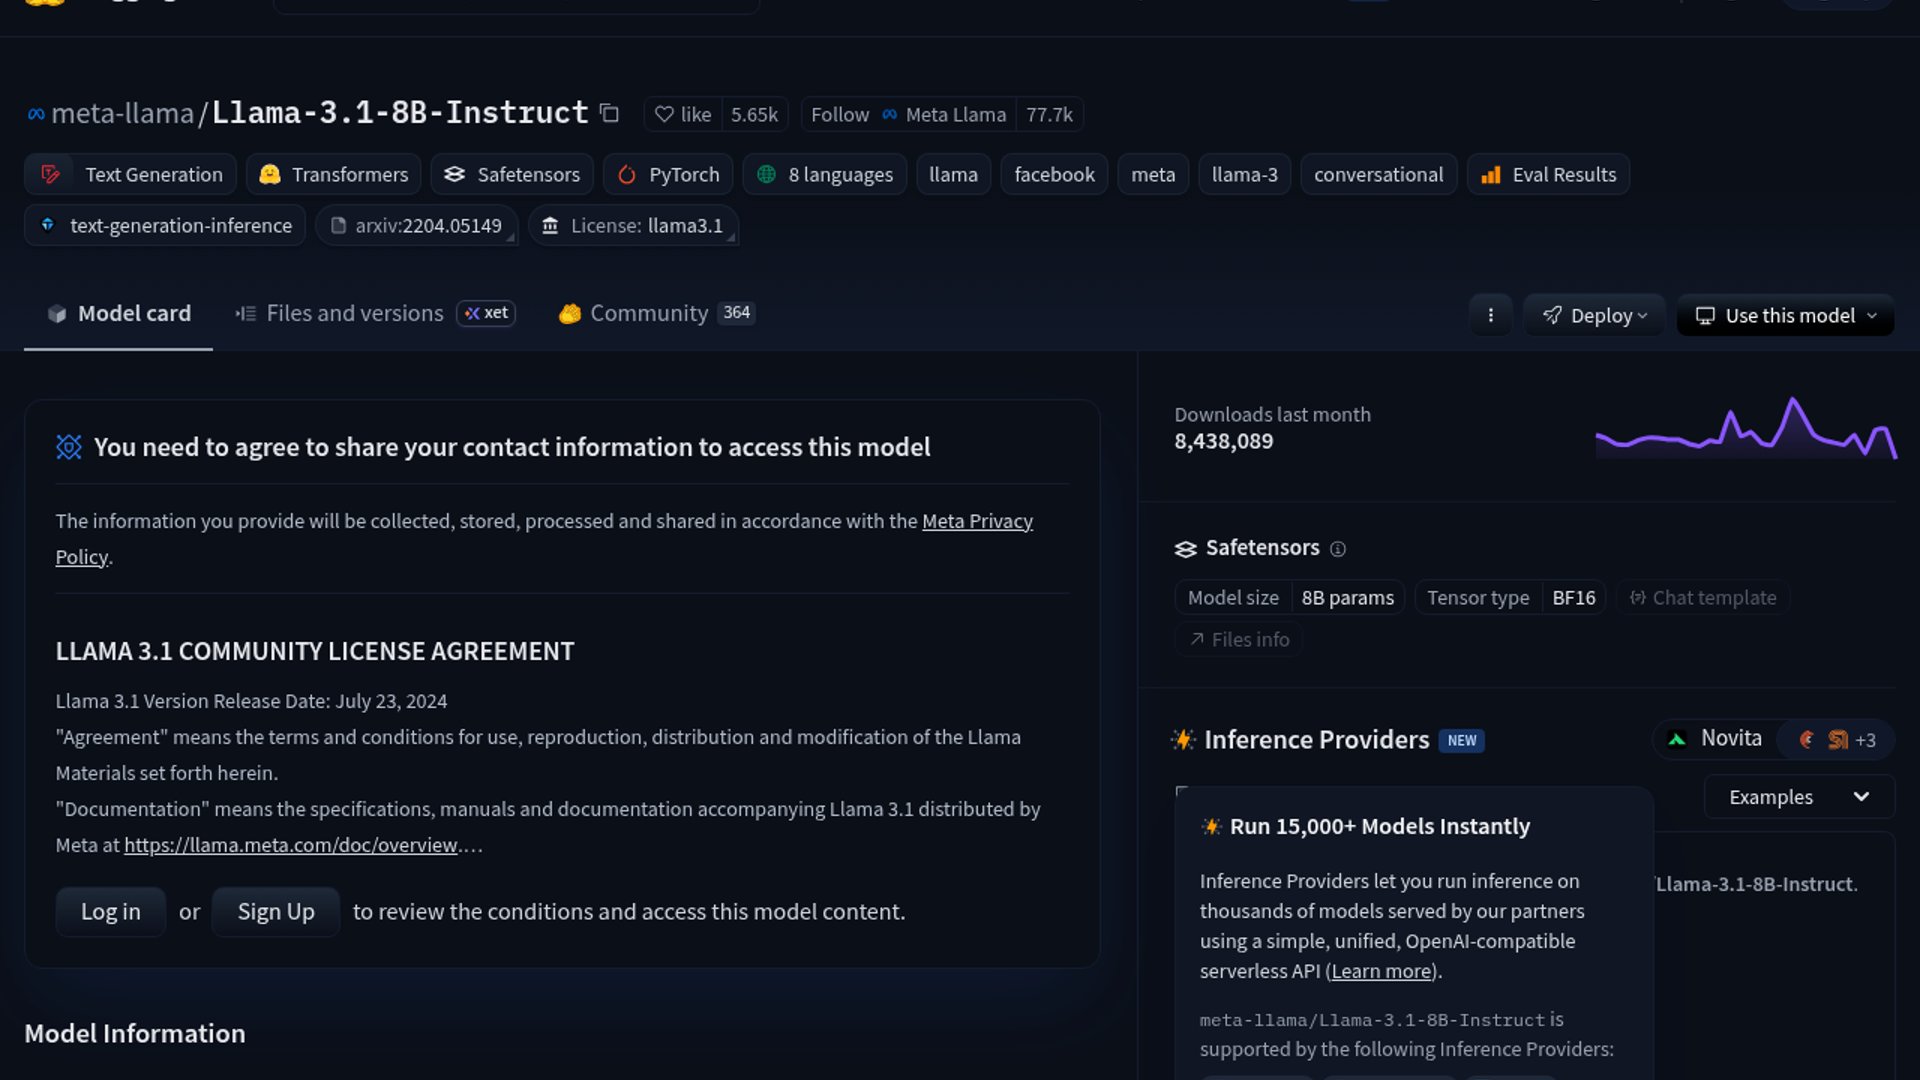The width and height of the screenshot is (1920, 1080).
Task: Open the Community tab
Action: point(648,314)
